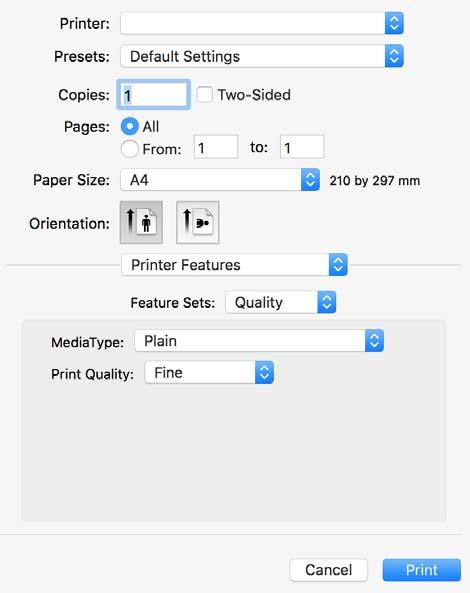This screenshot has width=470, height=593.
Task: Open the Printer Features section menu
Action: pyautogui.click(x=234, y=264)
